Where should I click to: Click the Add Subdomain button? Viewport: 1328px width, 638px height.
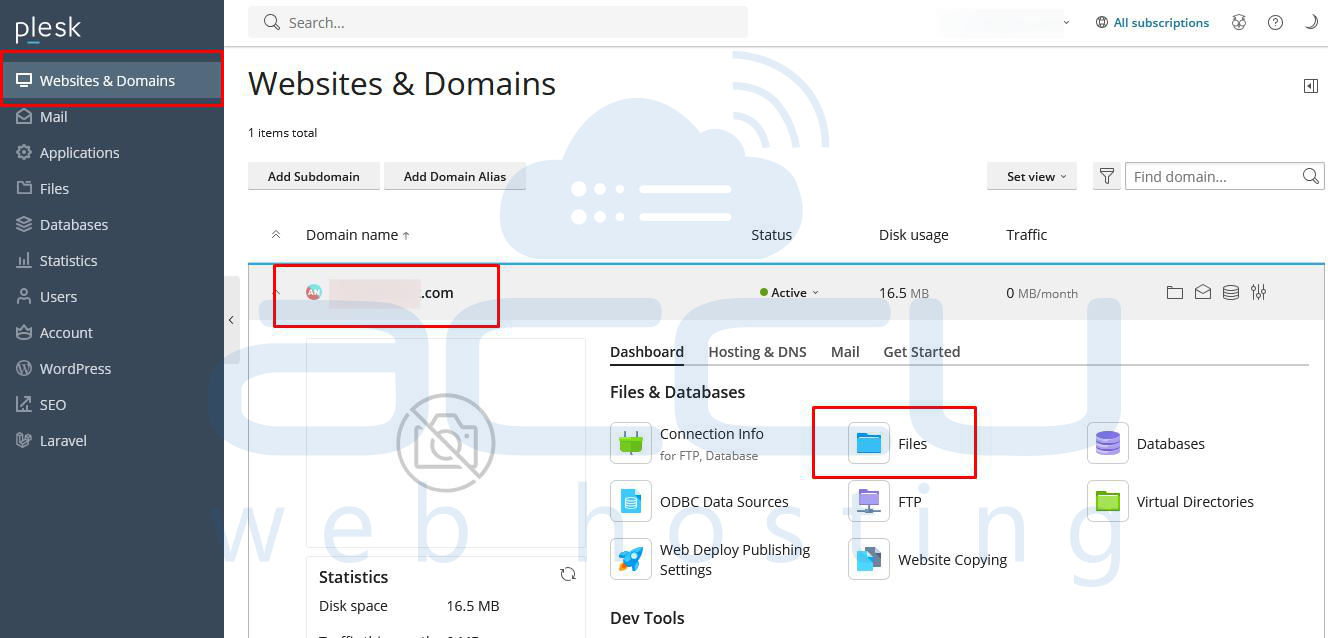point(313,176)
